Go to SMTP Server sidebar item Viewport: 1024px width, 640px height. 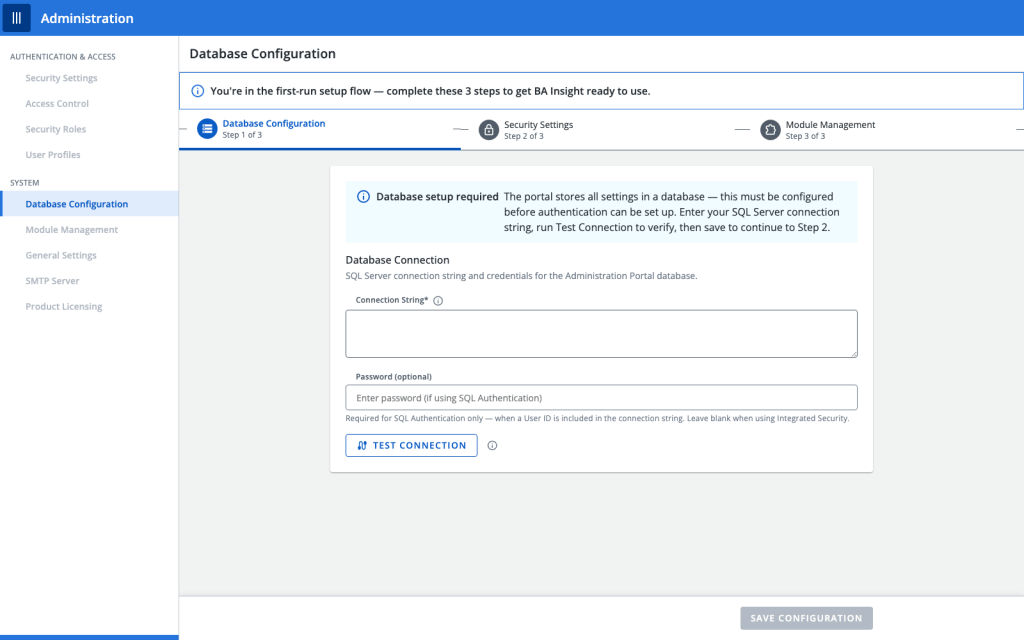89,281
